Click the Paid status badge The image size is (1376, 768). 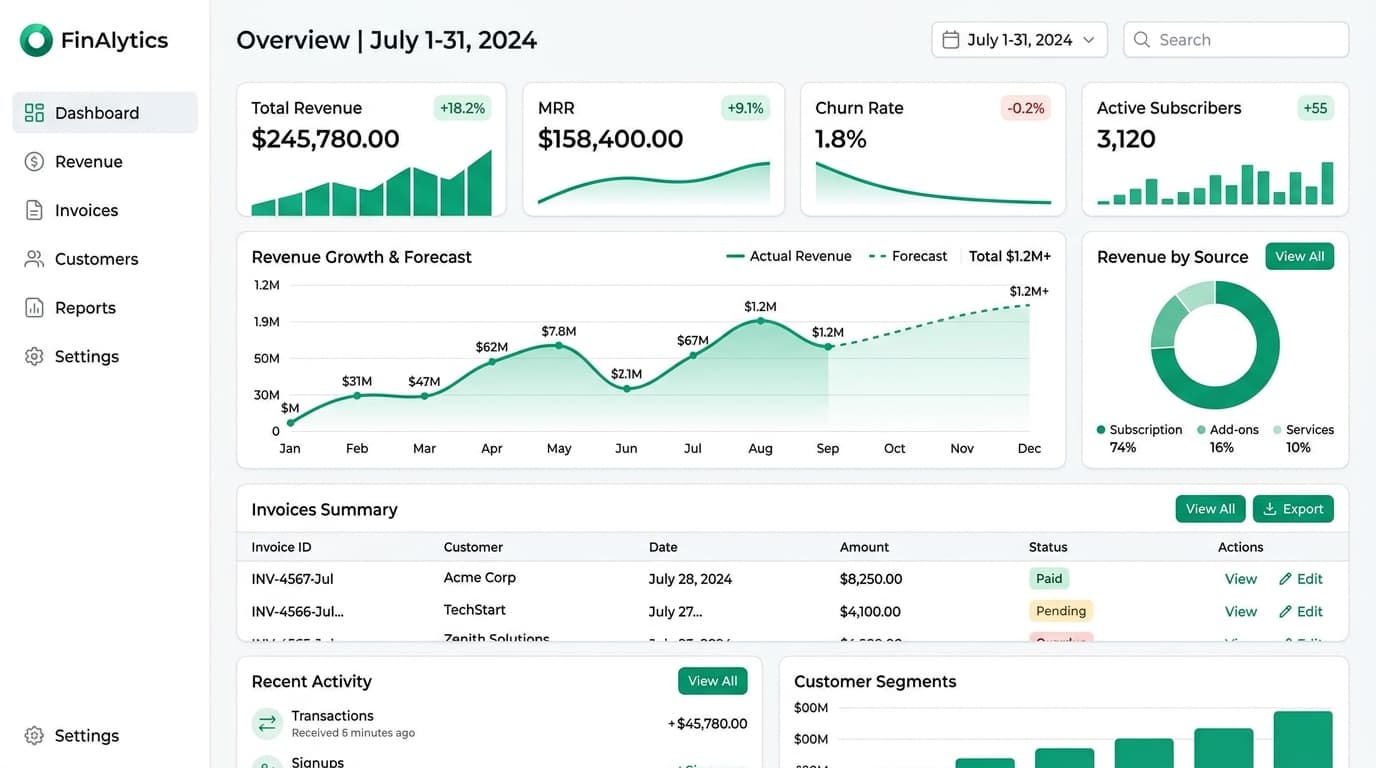click(x=1049, y=578)
